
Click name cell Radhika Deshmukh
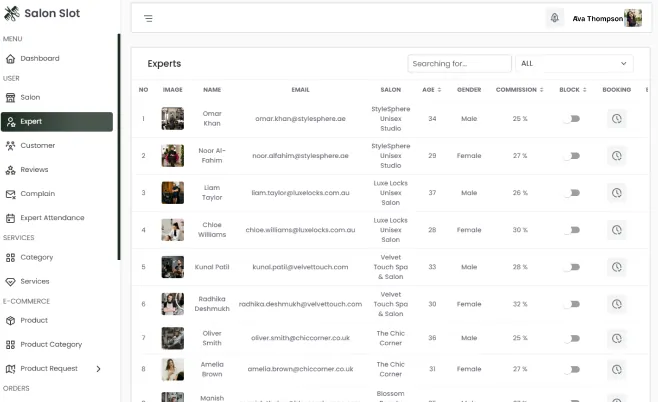point(212,304)
